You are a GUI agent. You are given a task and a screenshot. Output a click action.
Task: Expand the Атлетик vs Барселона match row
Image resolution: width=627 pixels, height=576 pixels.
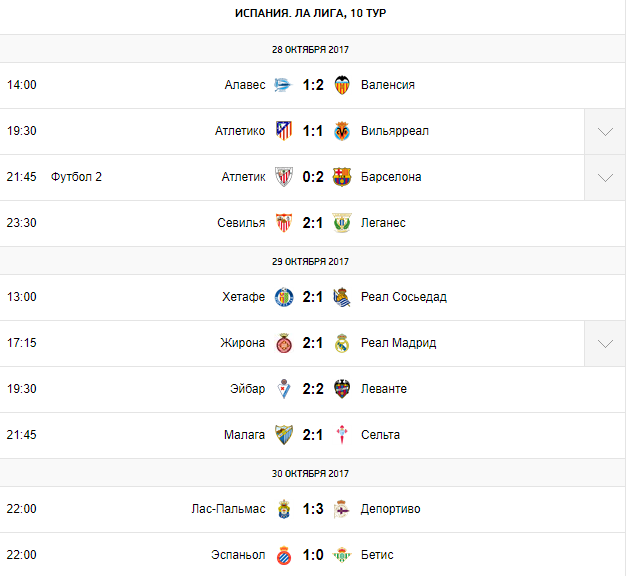pos(605,178)
